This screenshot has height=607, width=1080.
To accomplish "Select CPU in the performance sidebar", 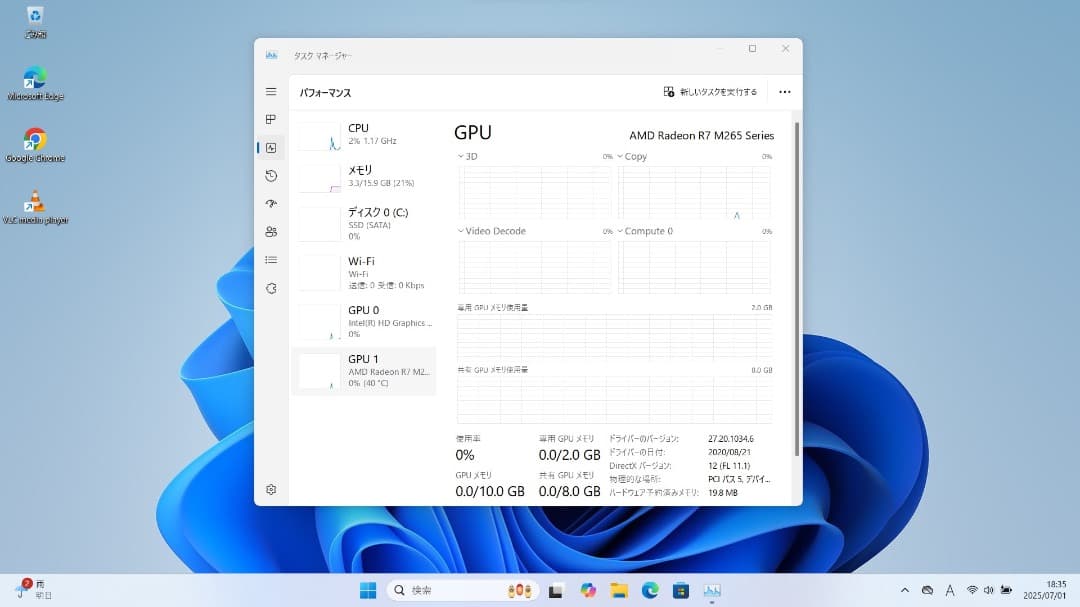I will coord(364,133).
